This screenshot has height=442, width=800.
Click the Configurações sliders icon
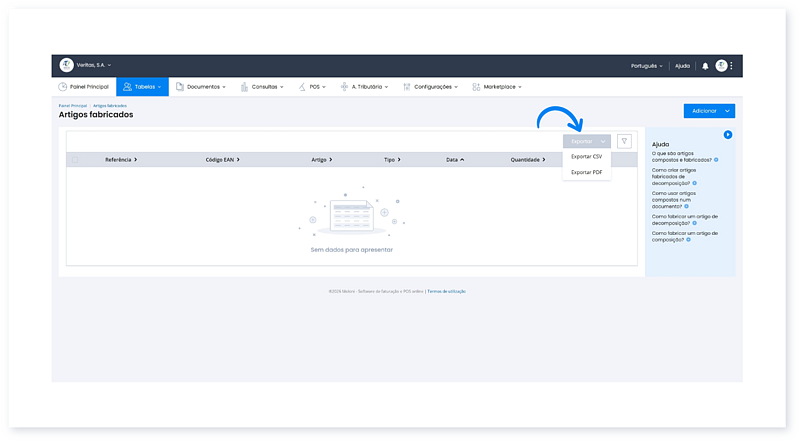(x=407, y=87)
